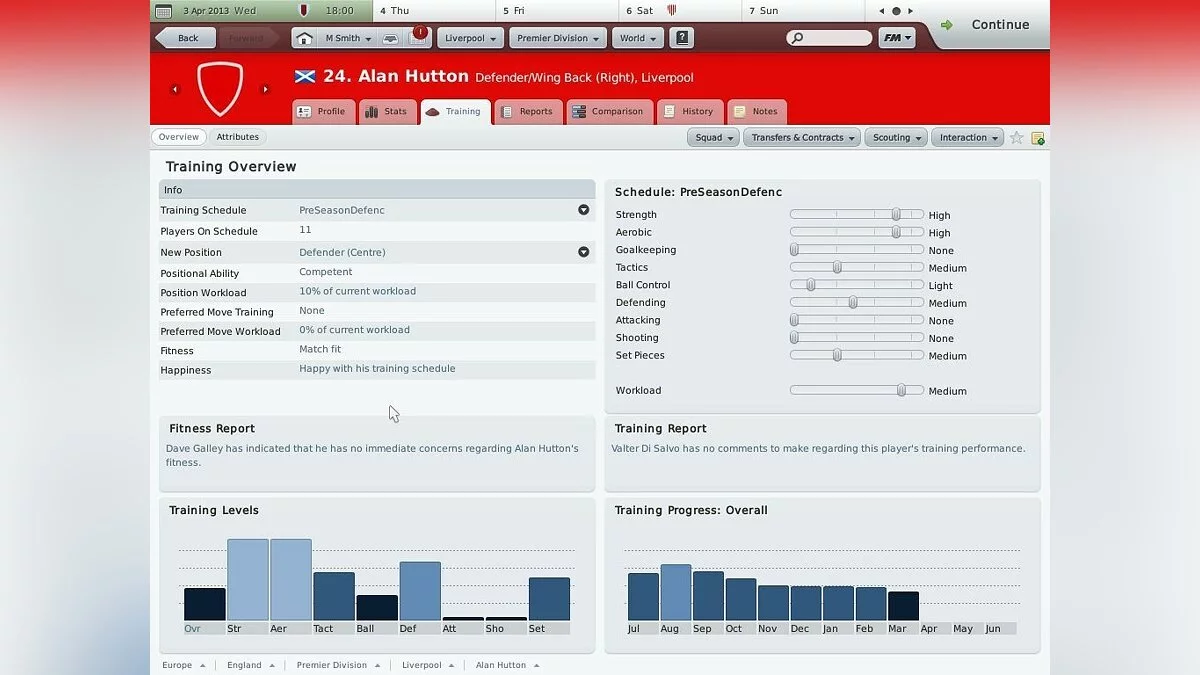This screenshot has width=1200, height=675.
Task: Click the Workload slider handle
Action: pyautogui.click(x=901, y=390)
